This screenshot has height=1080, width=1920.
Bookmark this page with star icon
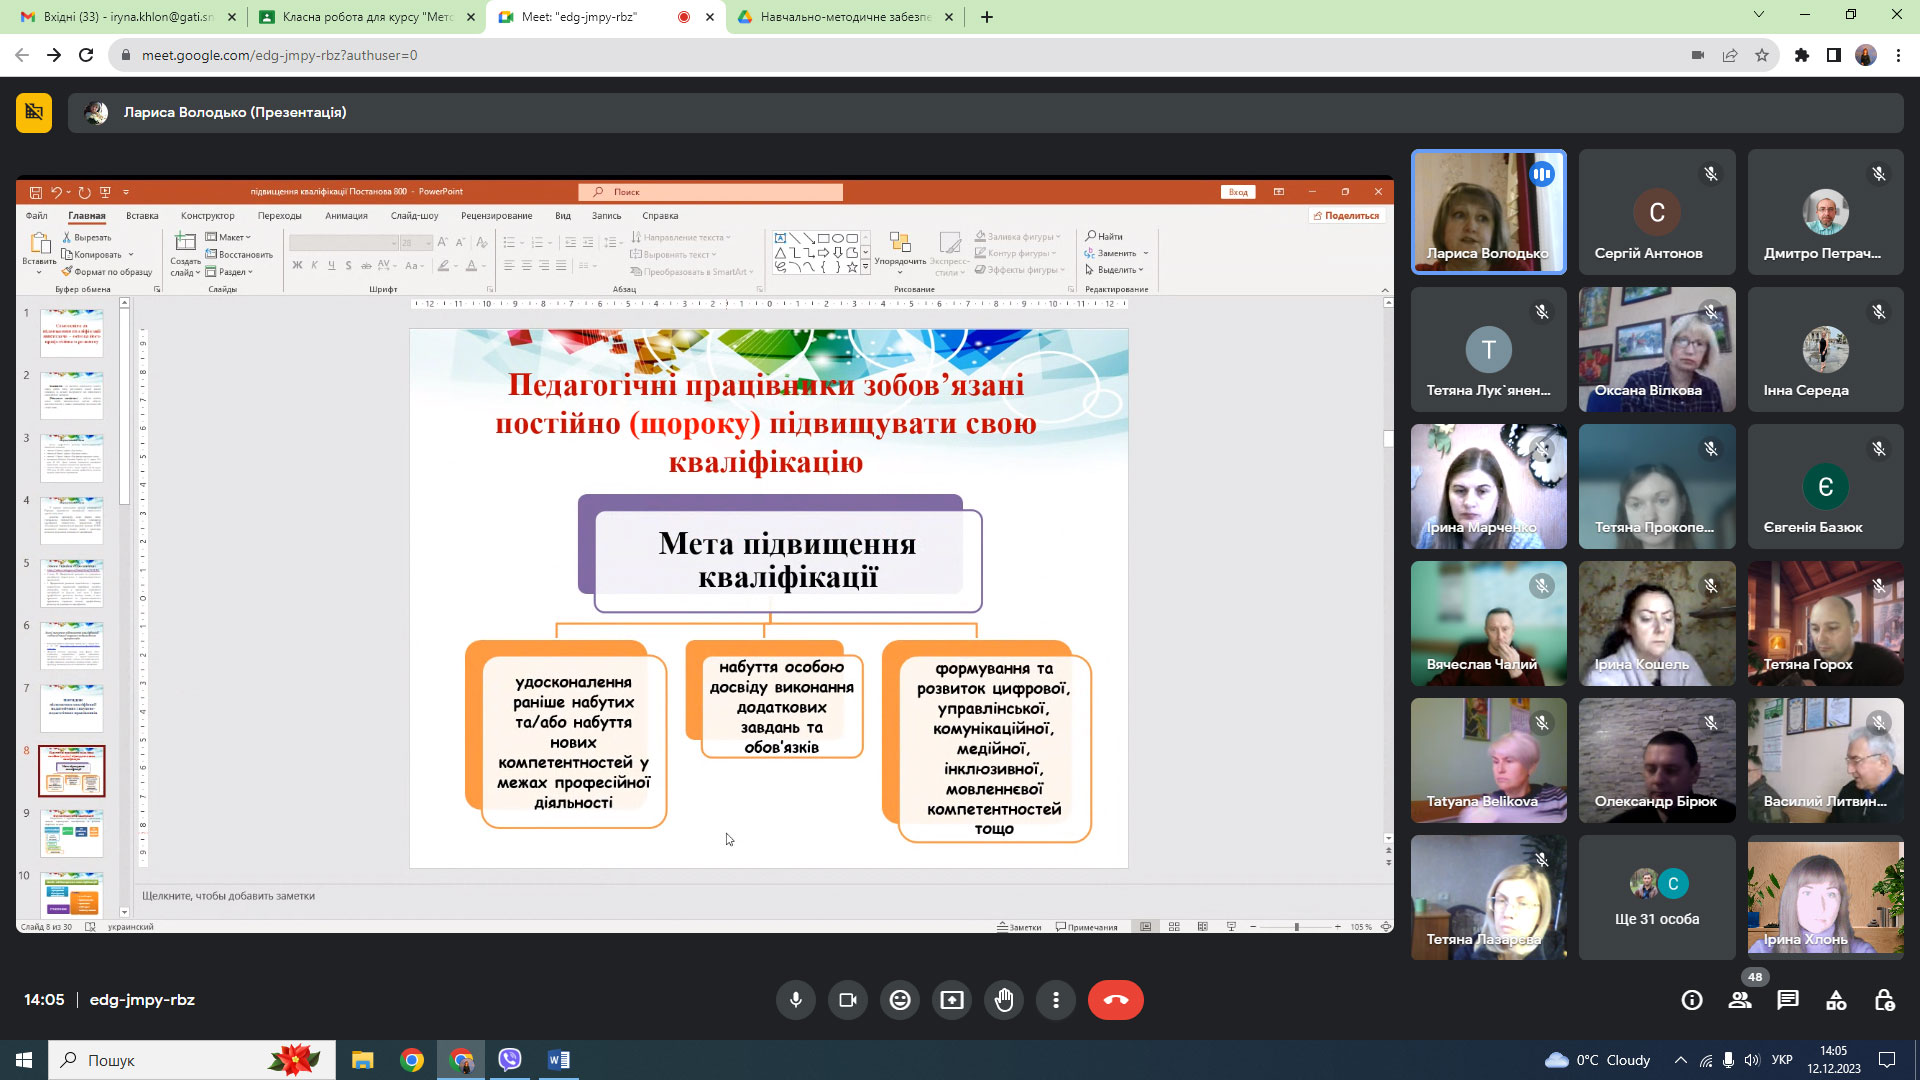click(x=1762, y=55)
